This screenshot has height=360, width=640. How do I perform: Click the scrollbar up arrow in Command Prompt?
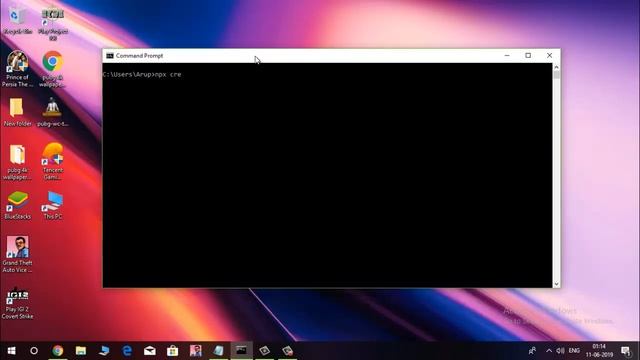[556, 67]
